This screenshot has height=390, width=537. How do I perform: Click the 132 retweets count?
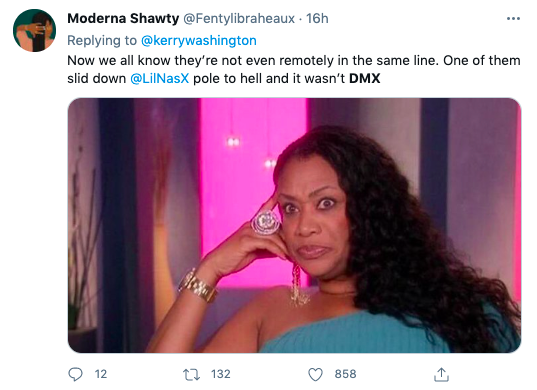click(221, 374)
